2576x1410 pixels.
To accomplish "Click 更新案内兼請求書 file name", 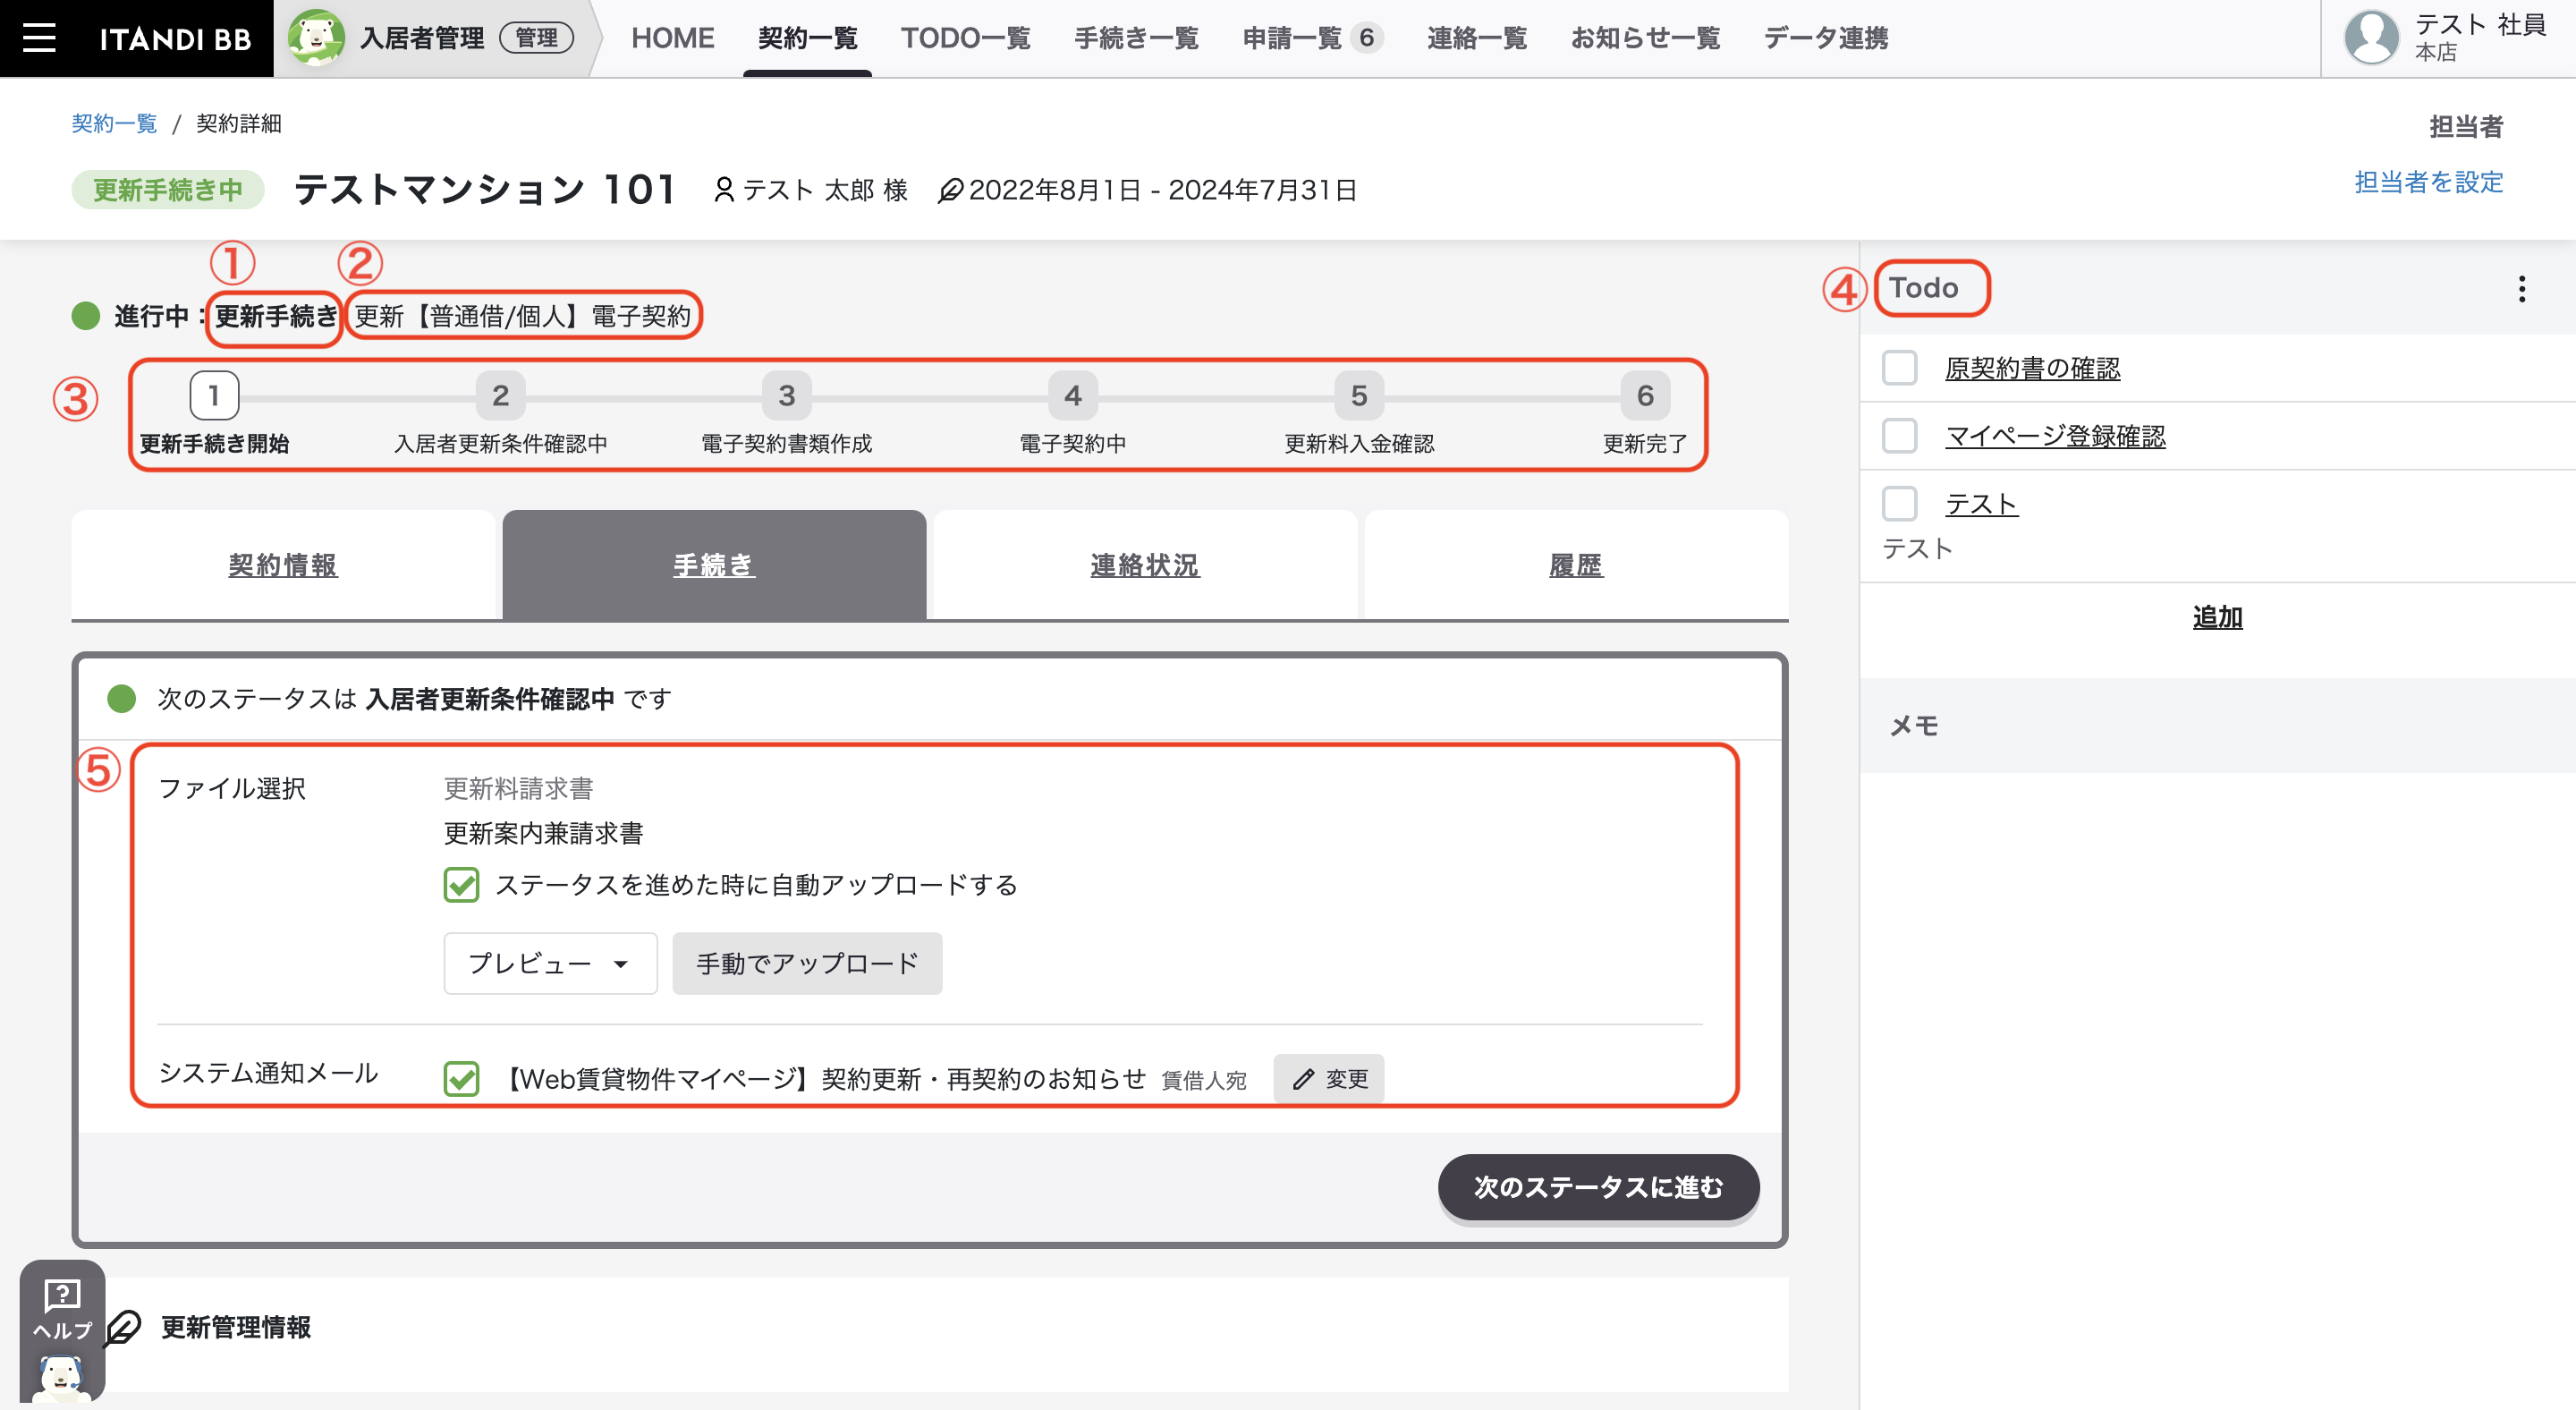I will click(543, 833).
